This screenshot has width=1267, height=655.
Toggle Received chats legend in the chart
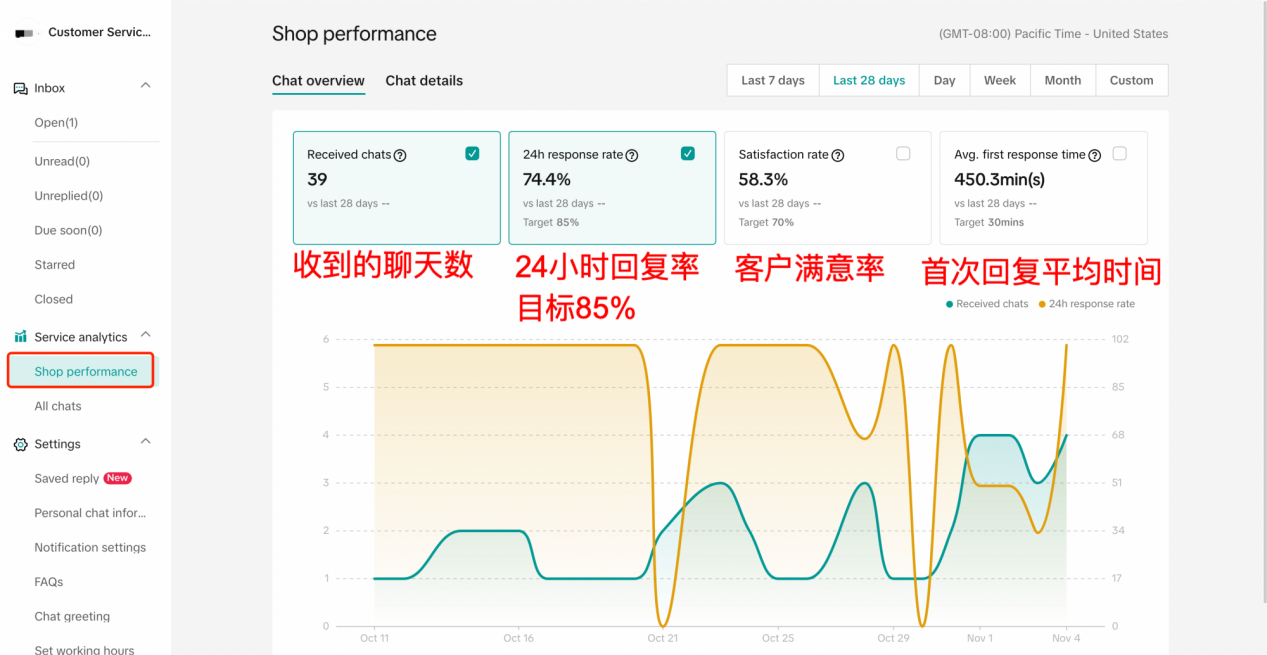[x=986, y=304]
